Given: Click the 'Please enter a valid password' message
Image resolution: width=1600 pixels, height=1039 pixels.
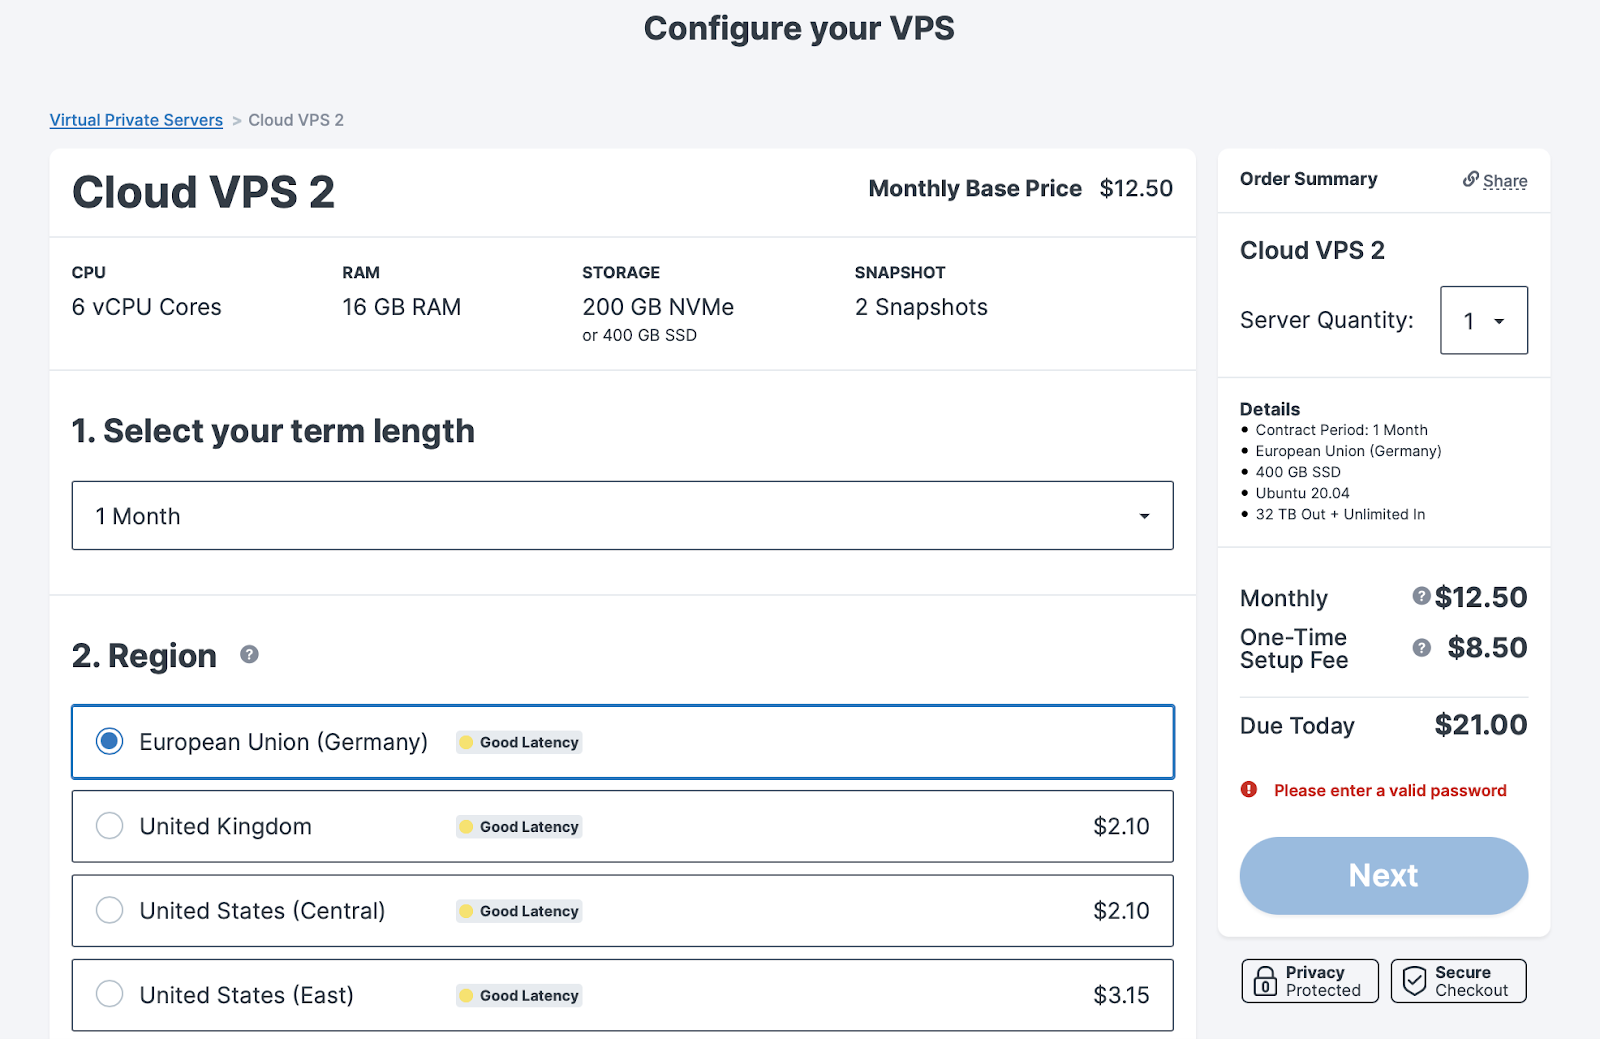Looking at the screenshot, I should (x=1390, y=790).
